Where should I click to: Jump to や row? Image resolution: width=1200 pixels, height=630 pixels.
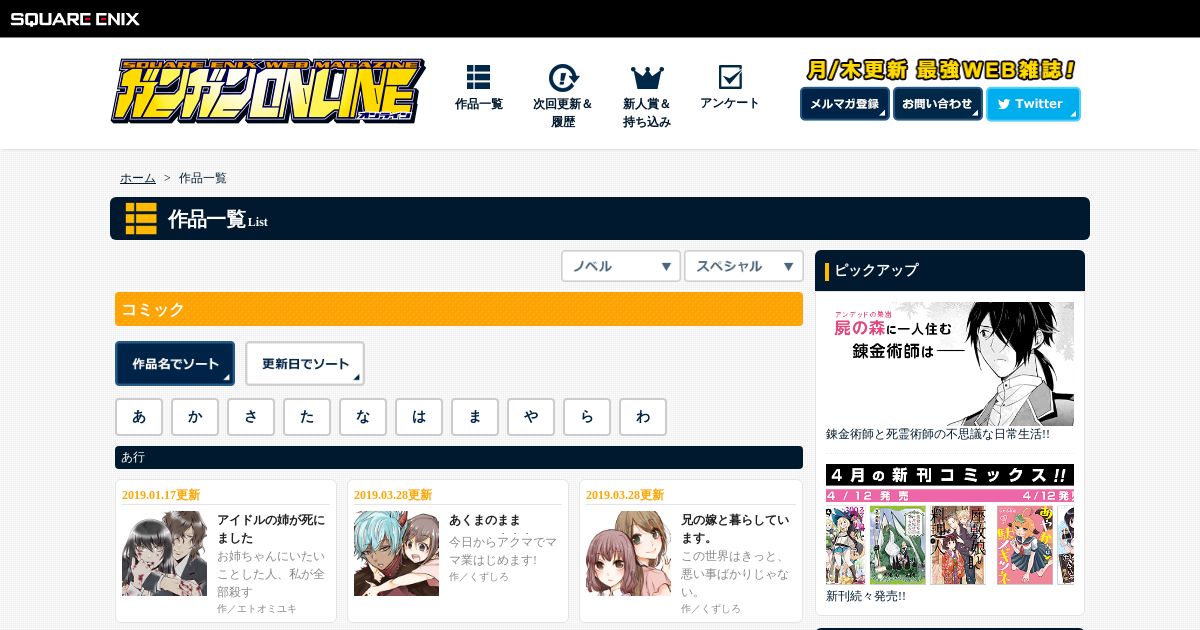click(531, 417)
